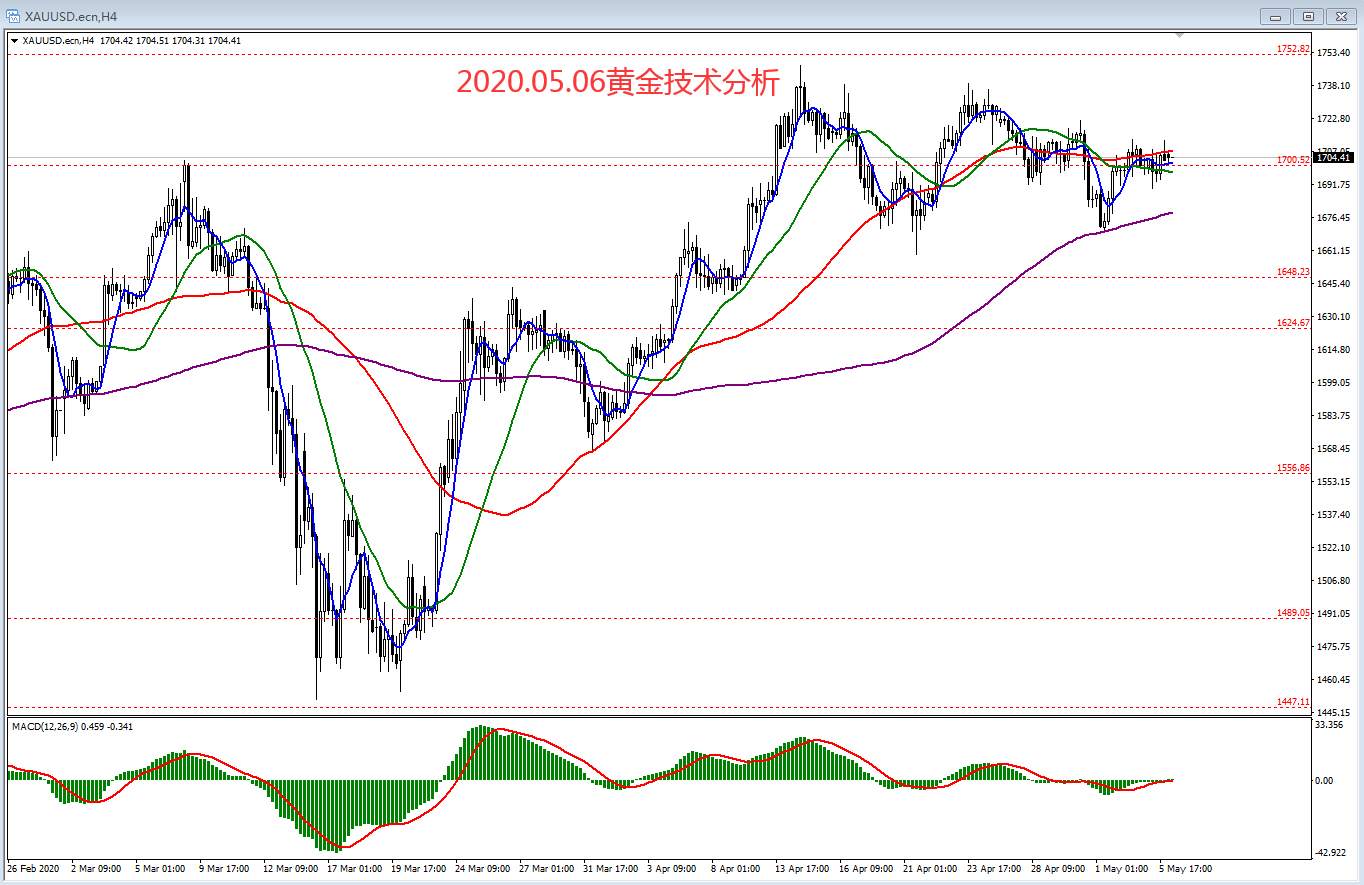
Task: Click the price scale value 1522.10
Action: [x=1334, y=548]
